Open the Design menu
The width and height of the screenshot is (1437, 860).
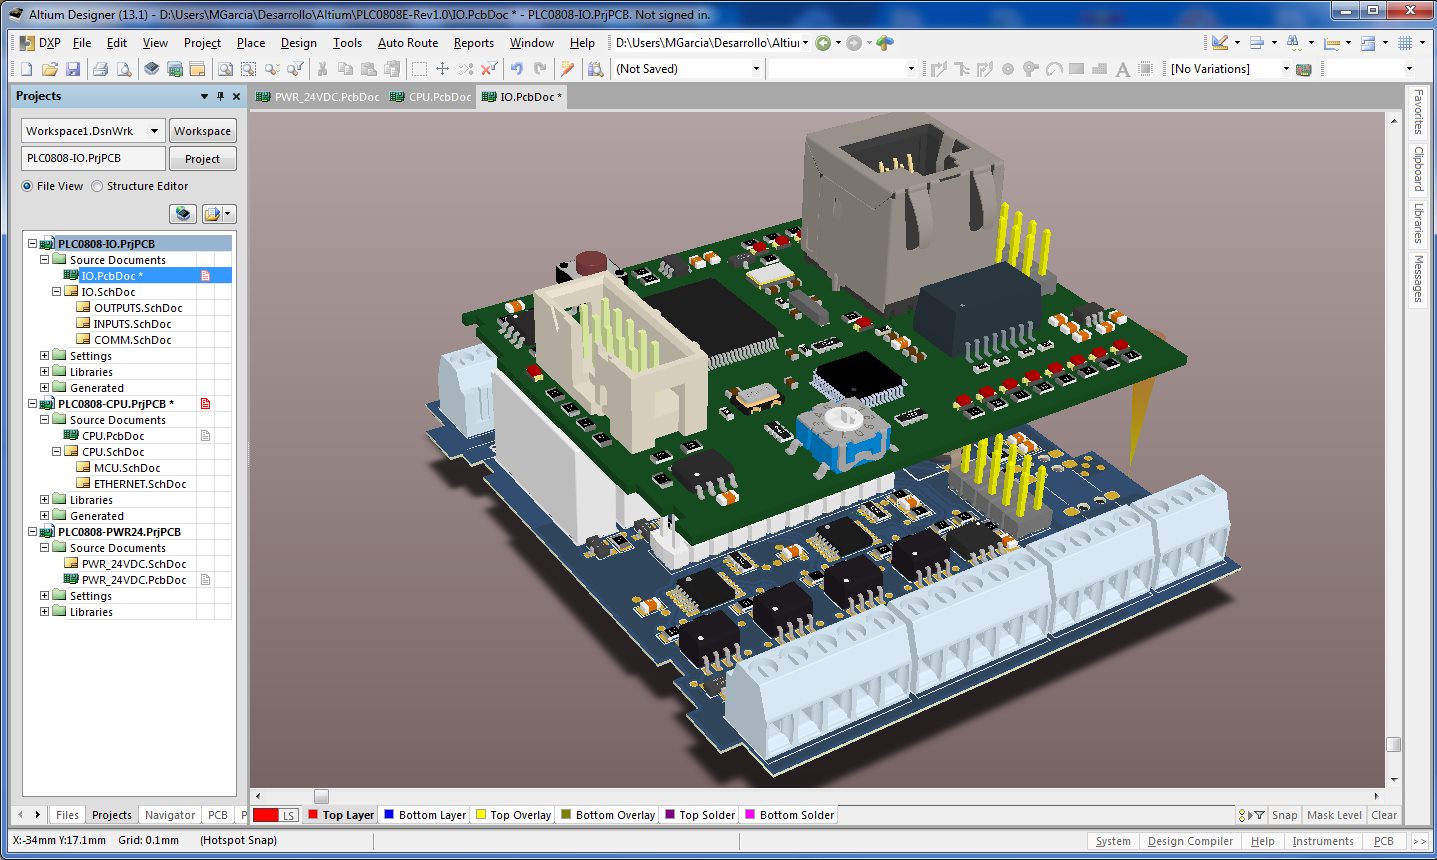[298, 43]
